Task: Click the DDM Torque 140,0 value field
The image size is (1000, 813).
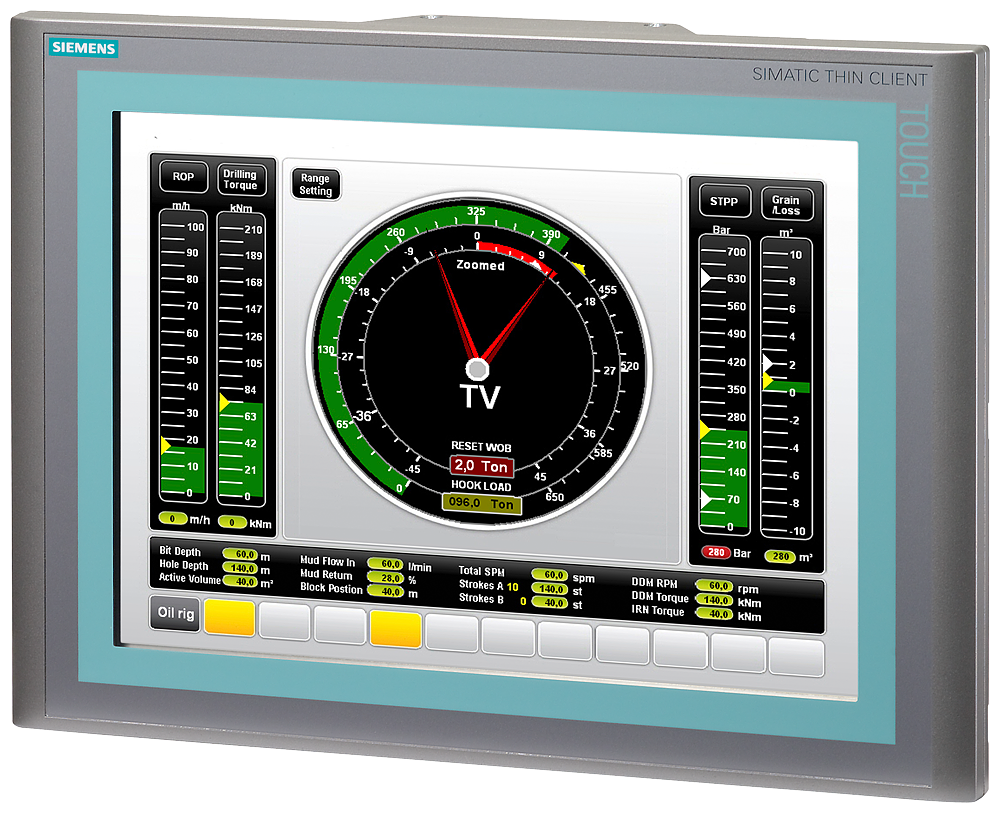Action: point(714,599)
